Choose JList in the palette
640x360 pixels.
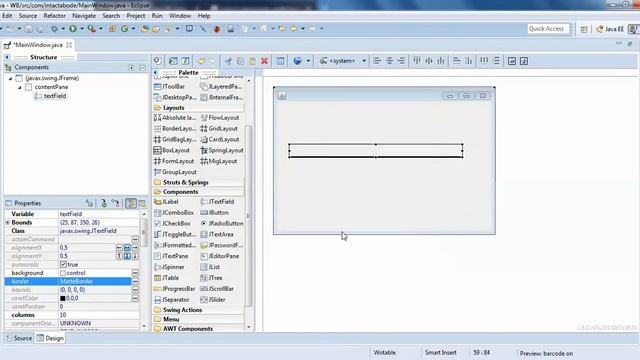click(211, 267)
